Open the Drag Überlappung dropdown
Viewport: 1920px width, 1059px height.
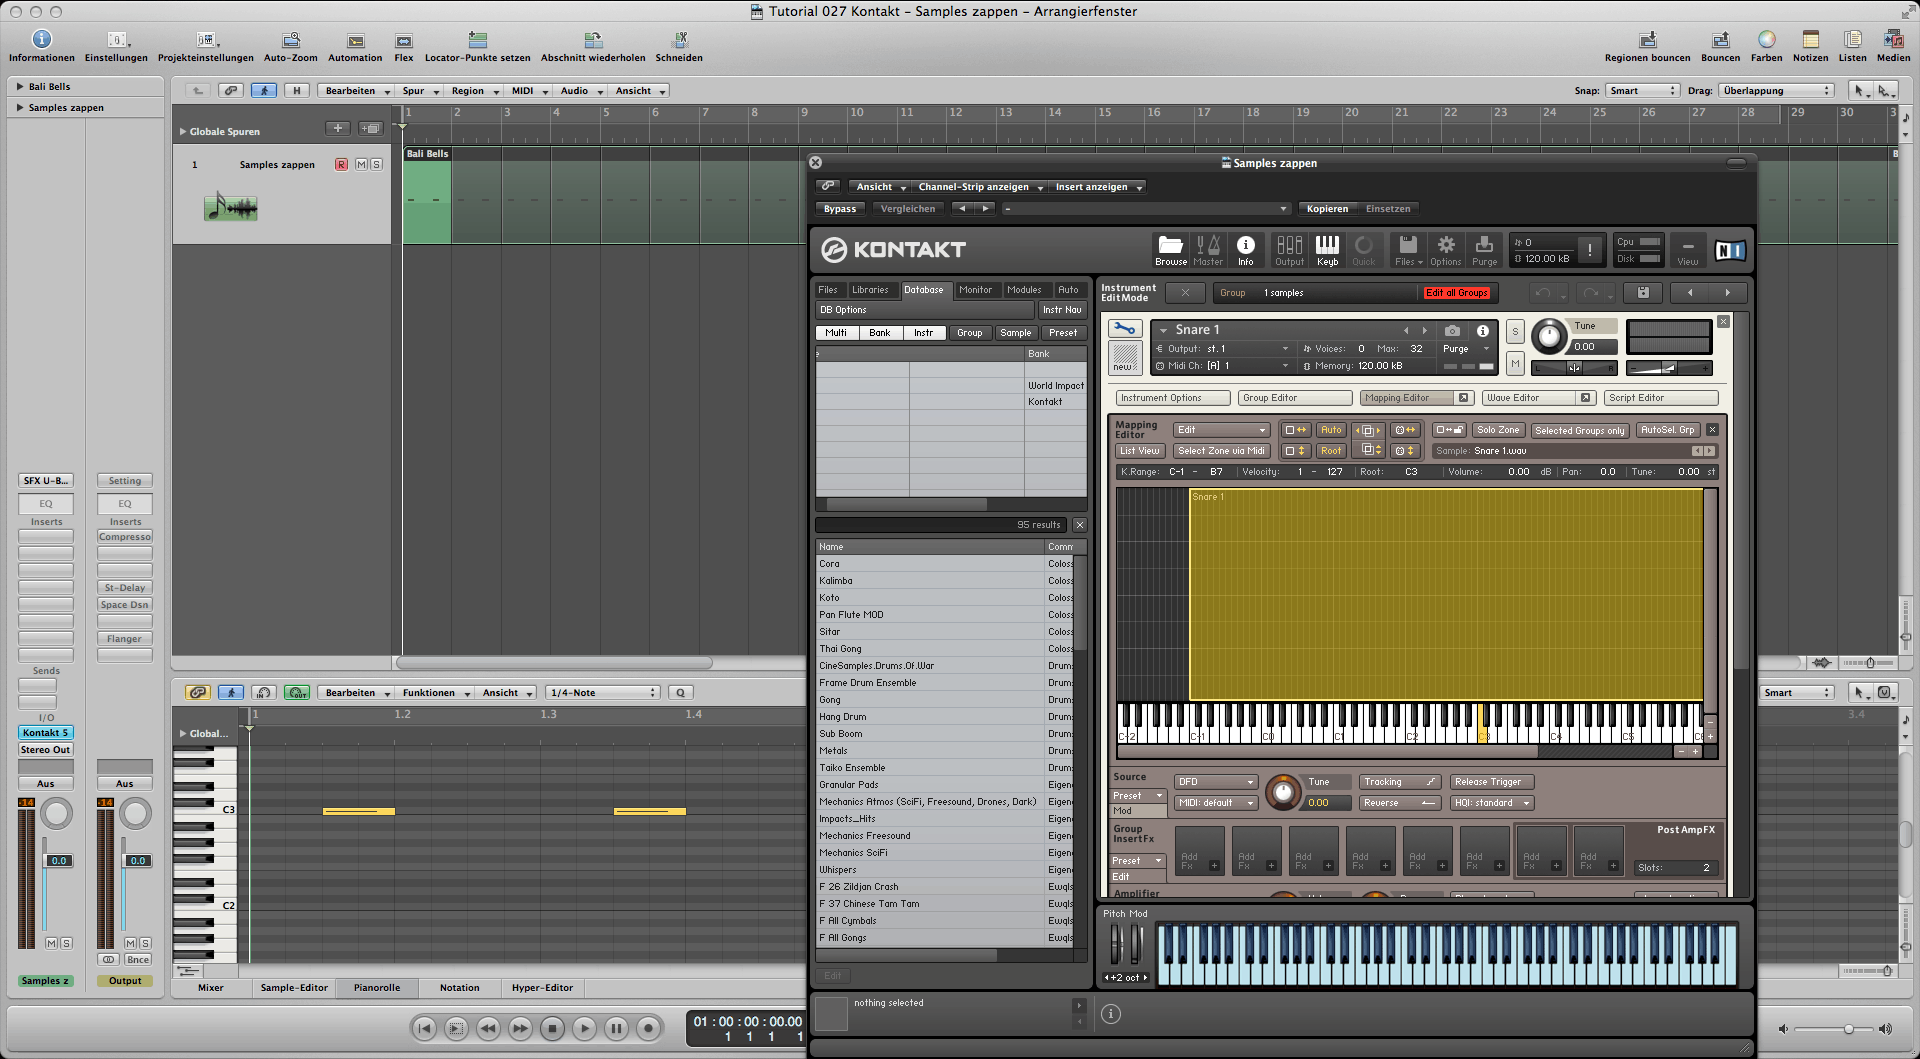point(1776,91)
